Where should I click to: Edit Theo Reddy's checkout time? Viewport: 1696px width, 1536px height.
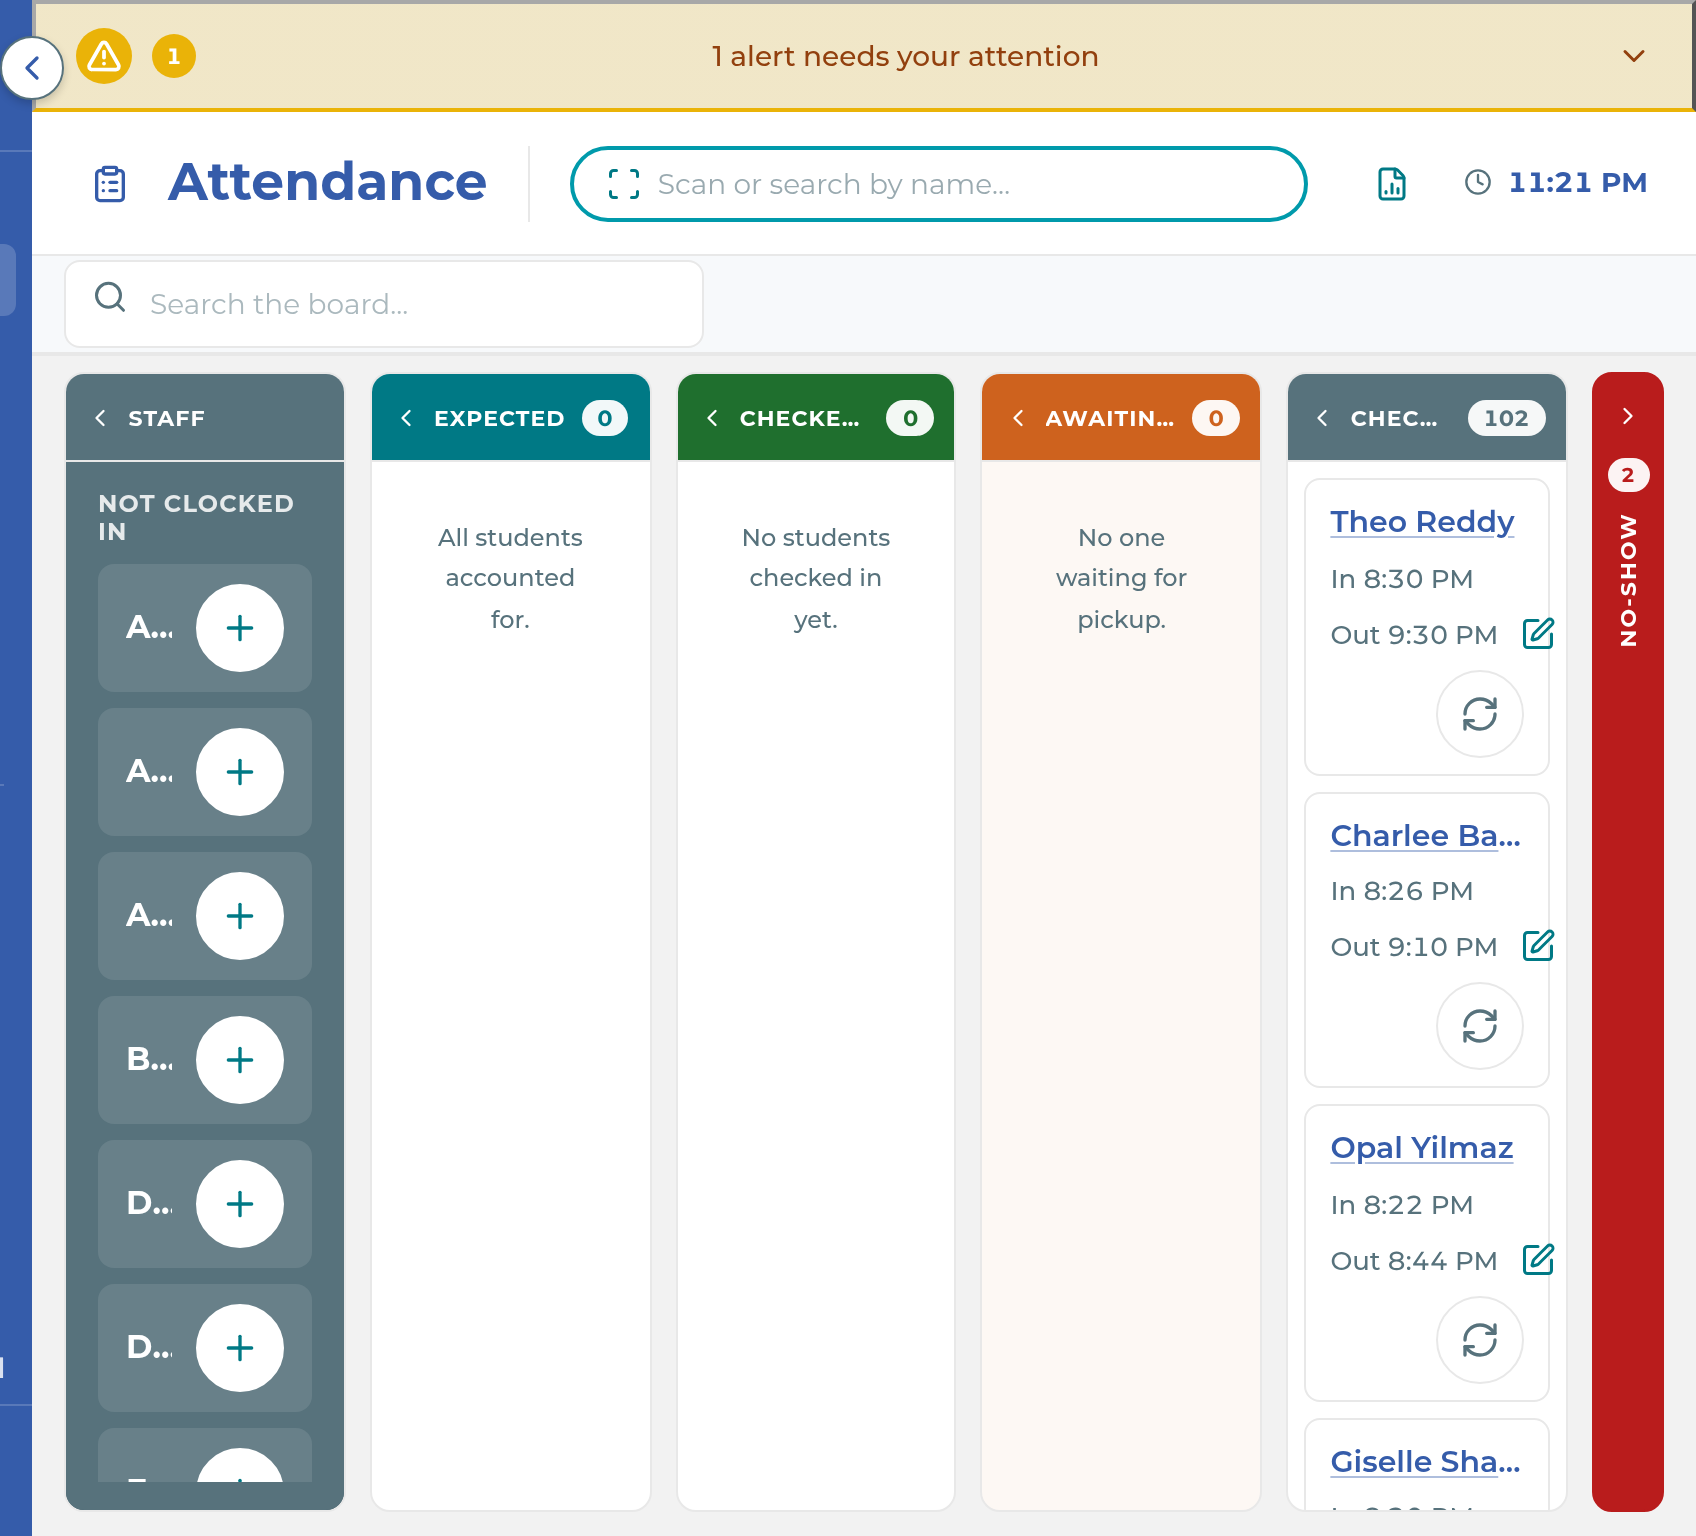1538,633
